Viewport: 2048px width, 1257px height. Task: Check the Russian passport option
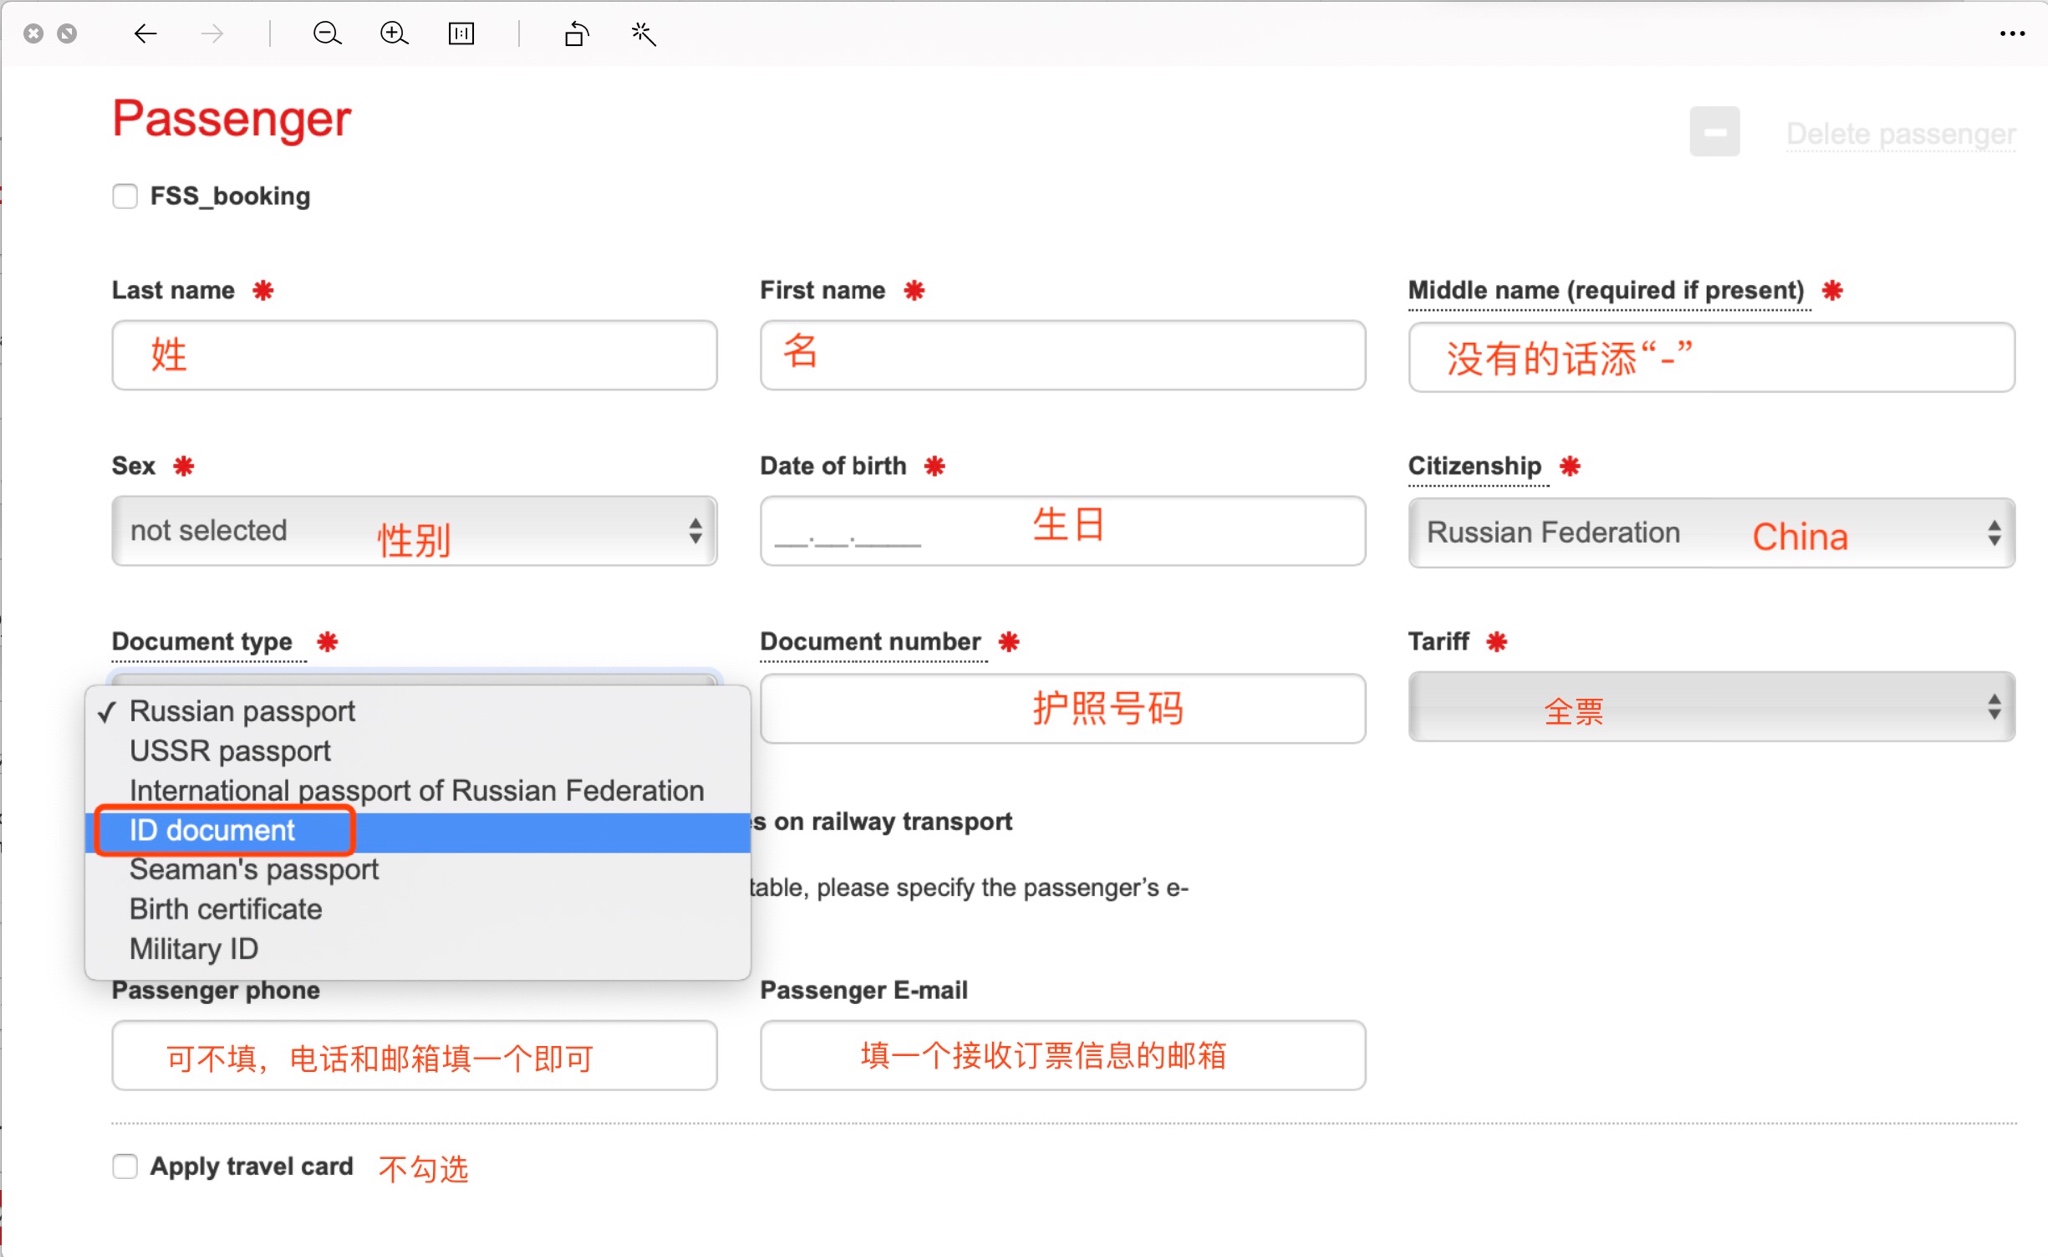241,713
